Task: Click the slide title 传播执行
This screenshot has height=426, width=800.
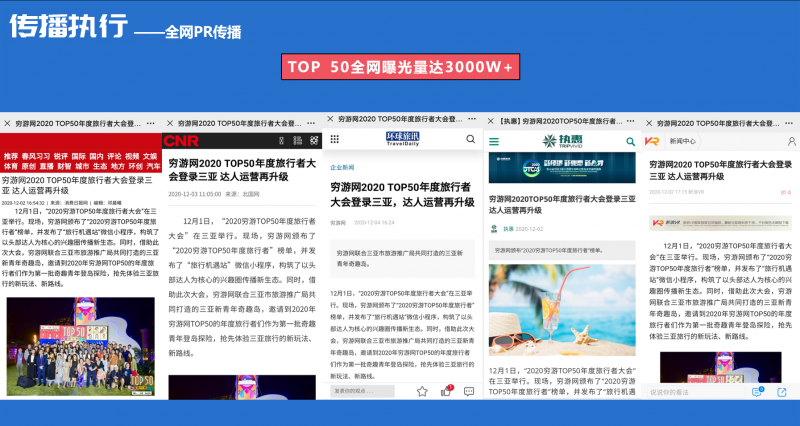Action: coord(68,26)
